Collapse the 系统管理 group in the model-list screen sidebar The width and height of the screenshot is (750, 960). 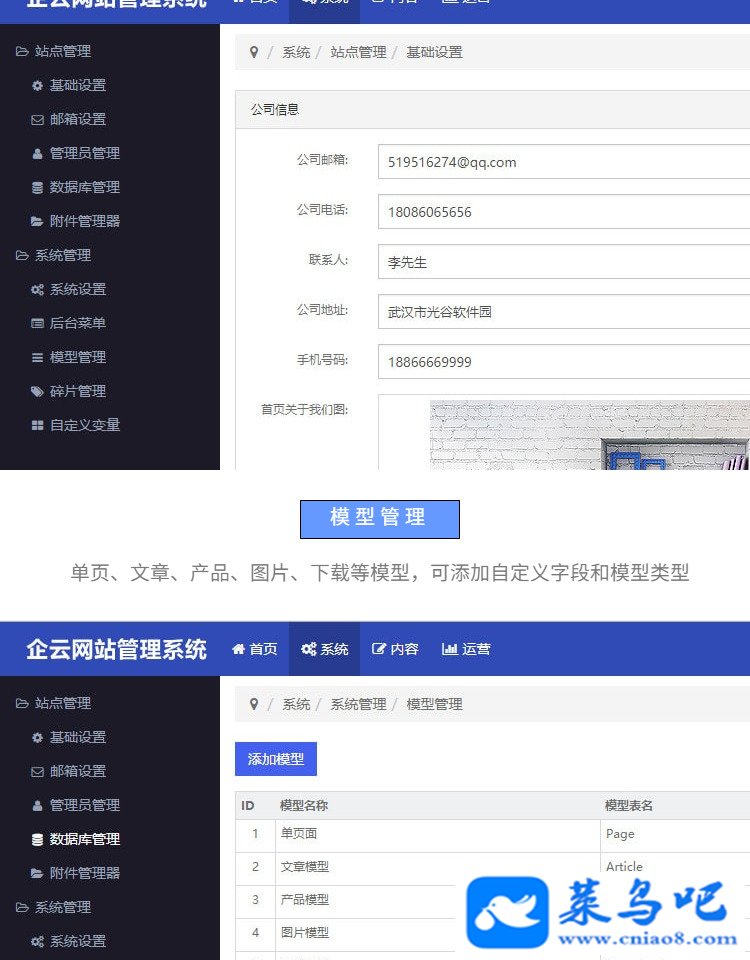coord(54,907)
